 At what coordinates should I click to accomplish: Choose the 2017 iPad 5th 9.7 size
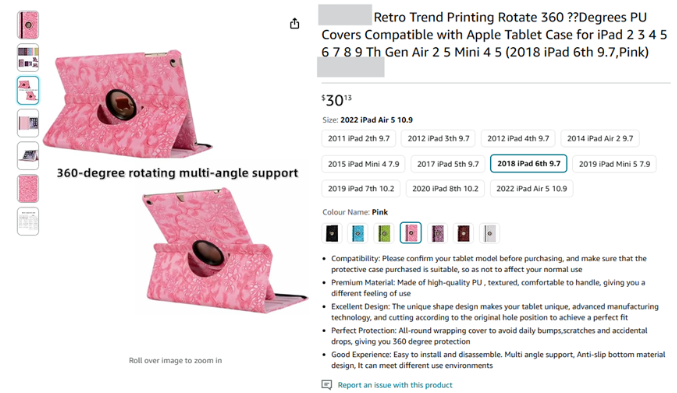click(448, 164)
